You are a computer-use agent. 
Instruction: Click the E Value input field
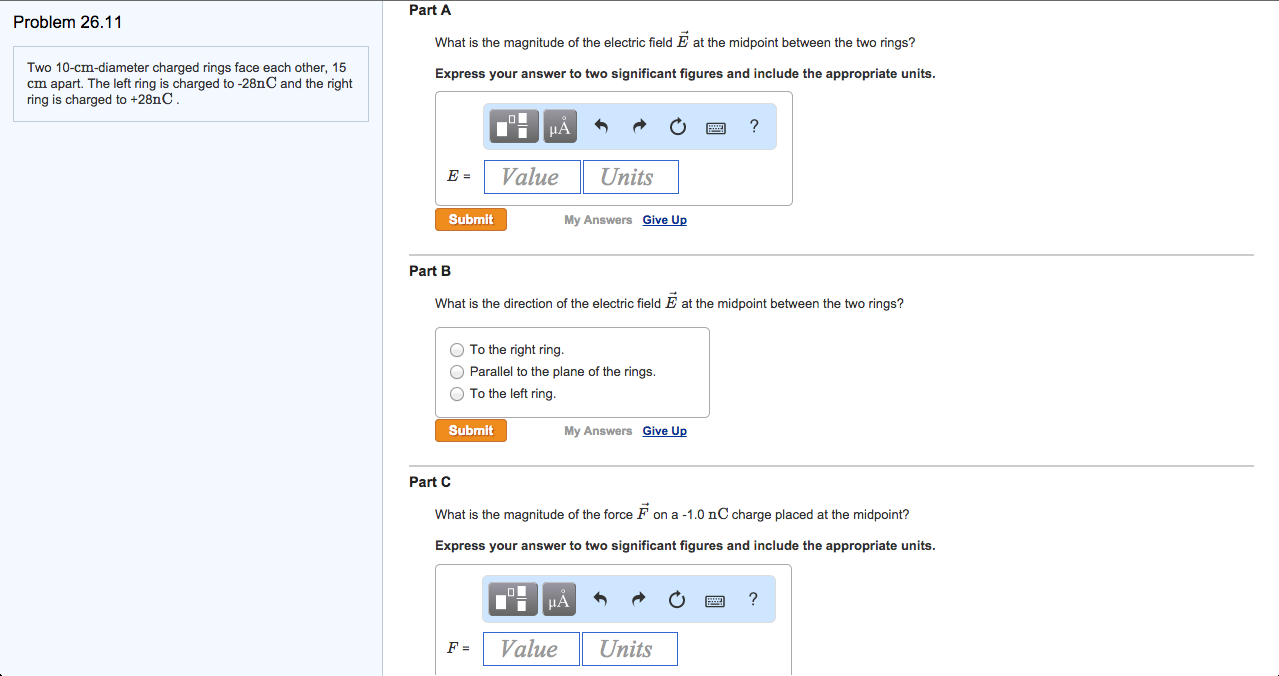[x=532, y=177]
